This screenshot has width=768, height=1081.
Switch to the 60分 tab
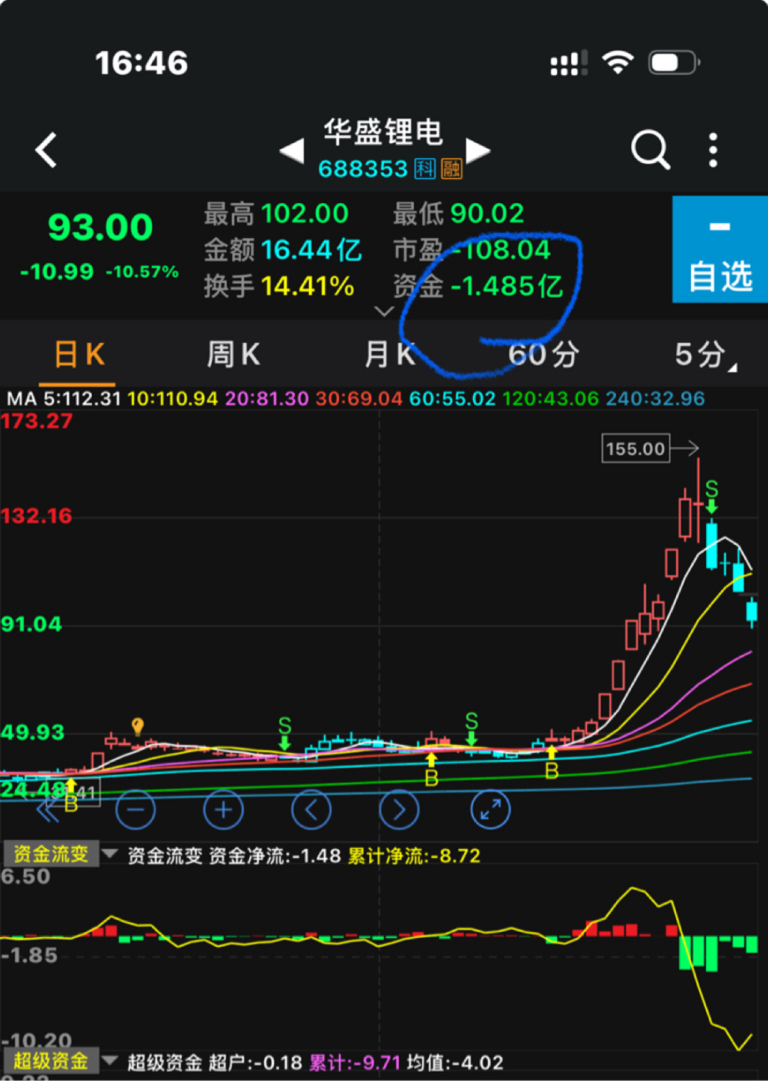(544, 354)
